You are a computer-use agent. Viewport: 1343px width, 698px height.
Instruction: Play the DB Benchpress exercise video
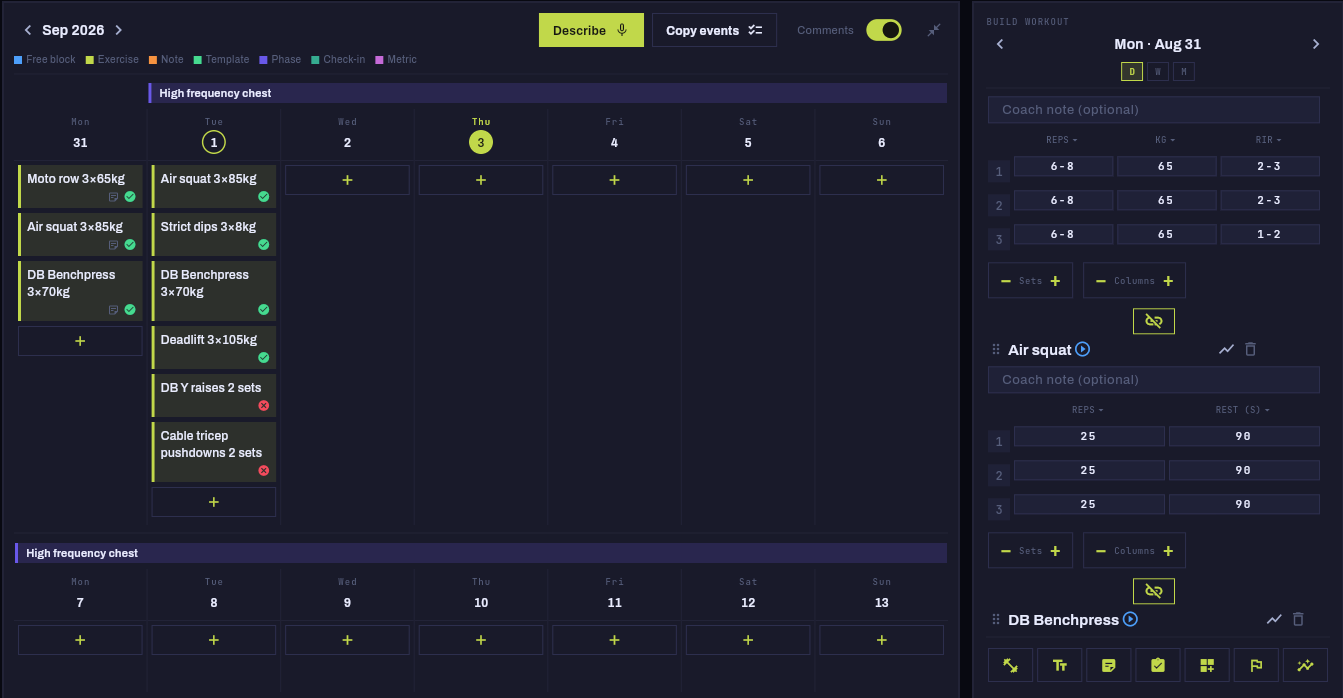[x=1130, y=620]
